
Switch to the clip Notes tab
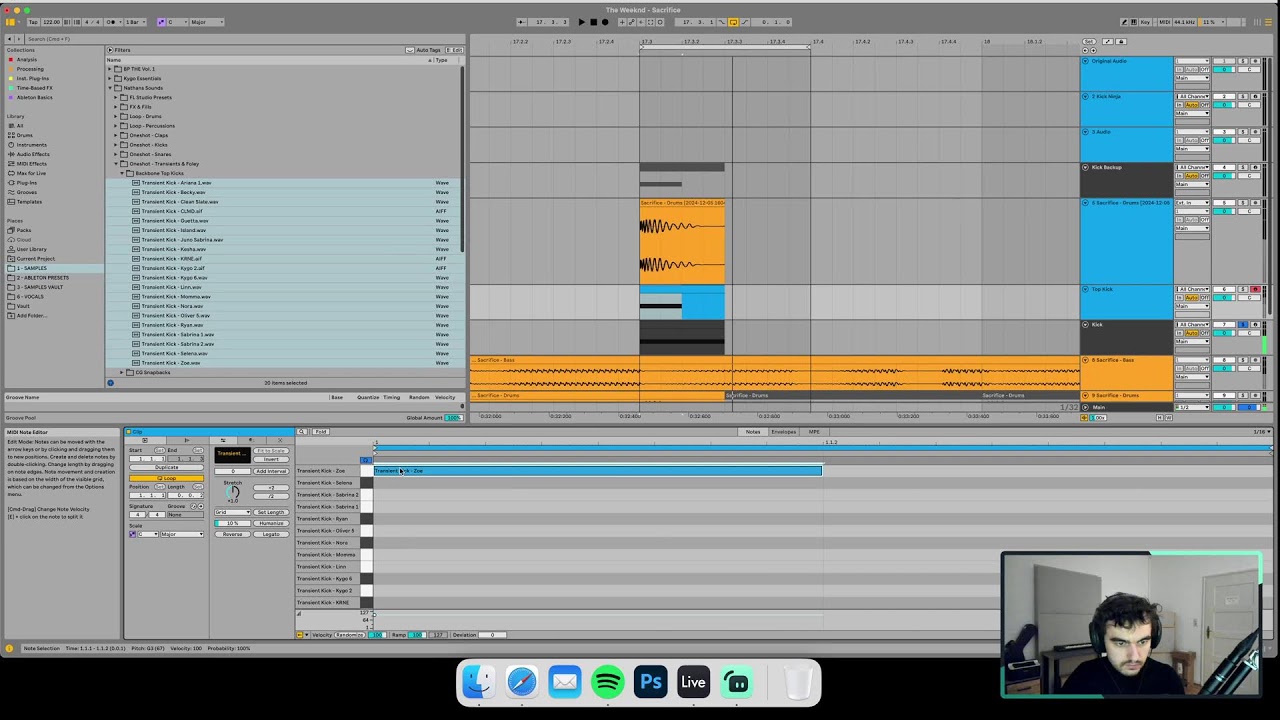(x=753, y=432)
